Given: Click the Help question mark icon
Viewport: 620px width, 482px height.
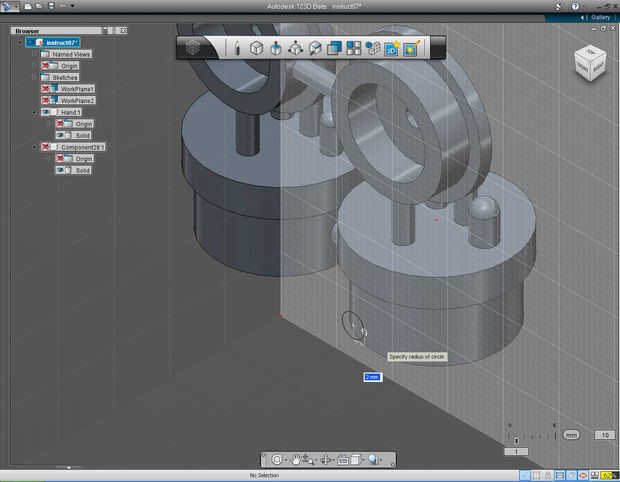Looking at the screenshot, I should 575,6.
